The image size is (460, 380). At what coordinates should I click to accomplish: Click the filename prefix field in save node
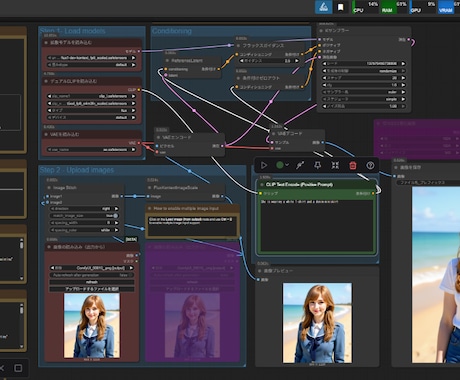(x=428, y=183)
